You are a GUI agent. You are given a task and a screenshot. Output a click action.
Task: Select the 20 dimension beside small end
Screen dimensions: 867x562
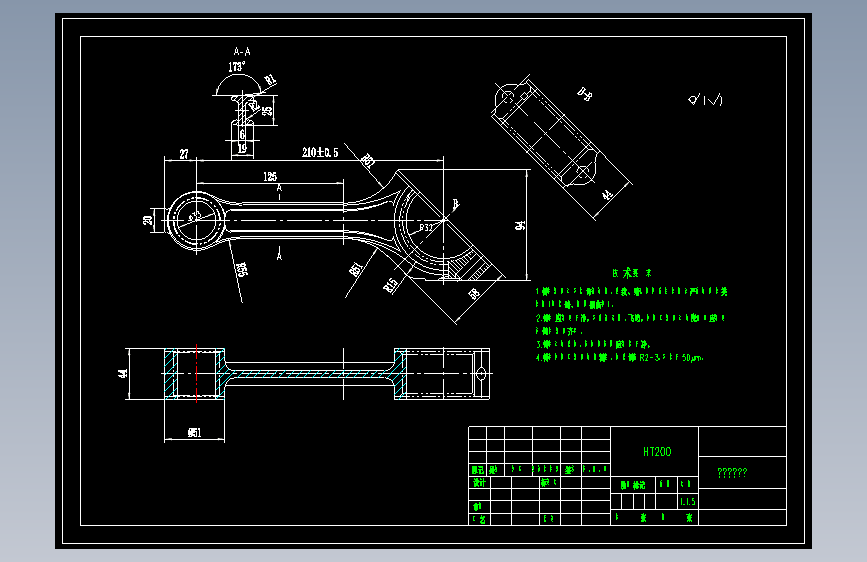(x=147, y=220)
